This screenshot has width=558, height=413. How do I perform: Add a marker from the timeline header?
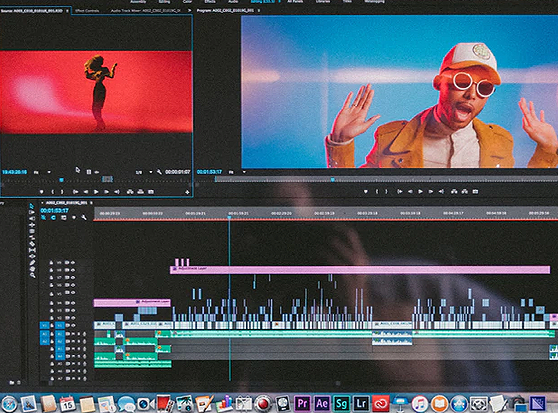click(x=74, y=217)
